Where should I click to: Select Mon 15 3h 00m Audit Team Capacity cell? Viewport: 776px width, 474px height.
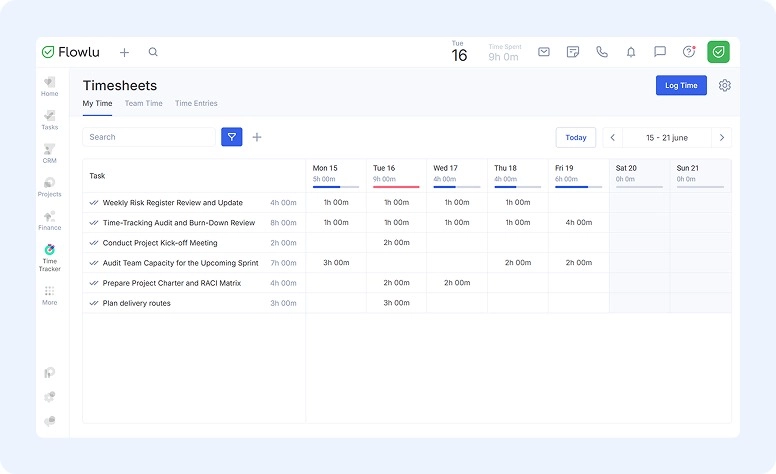[336, 263]
